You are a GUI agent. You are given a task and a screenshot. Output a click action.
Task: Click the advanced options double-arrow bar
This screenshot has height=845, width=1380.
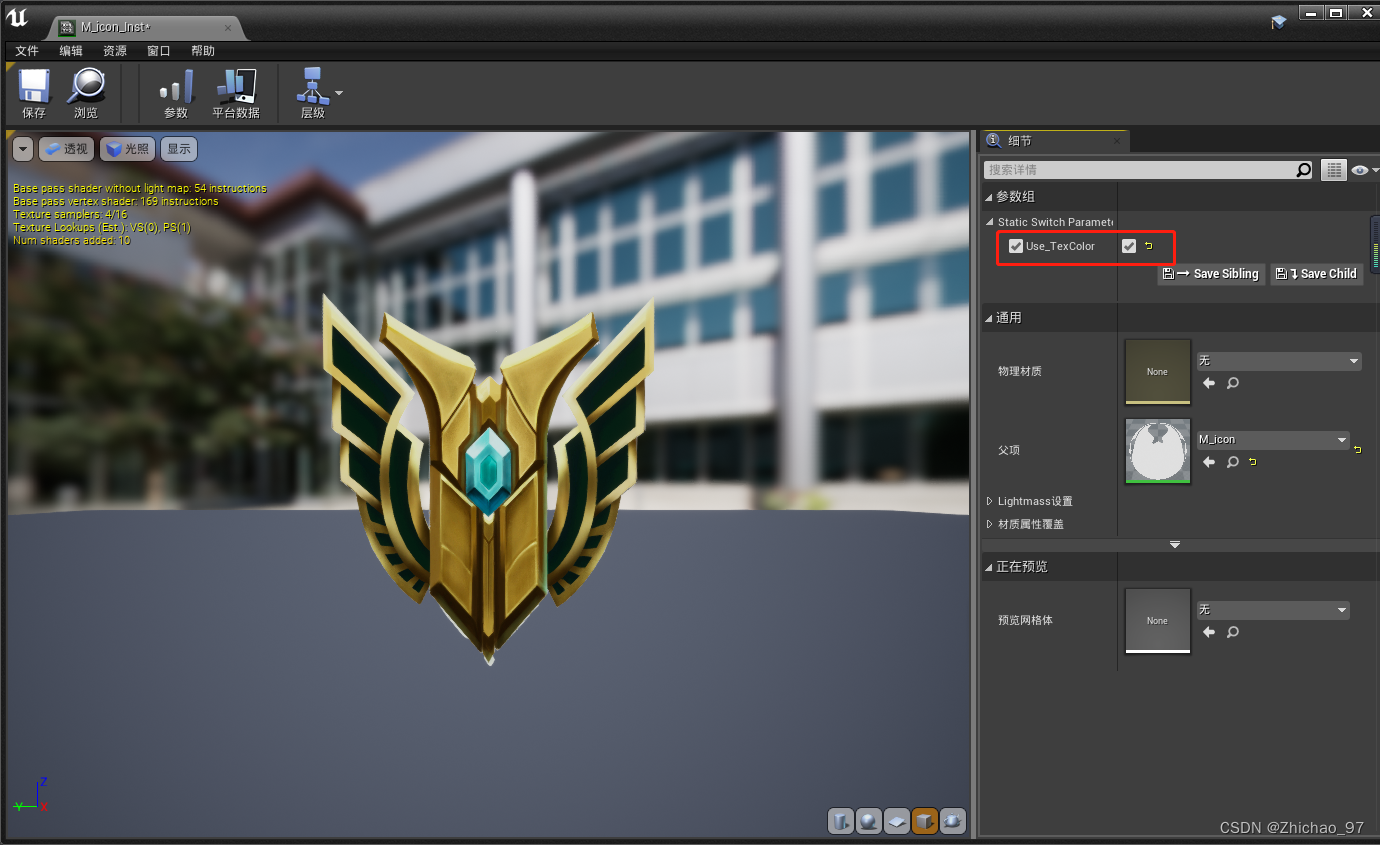point(1175,545)
